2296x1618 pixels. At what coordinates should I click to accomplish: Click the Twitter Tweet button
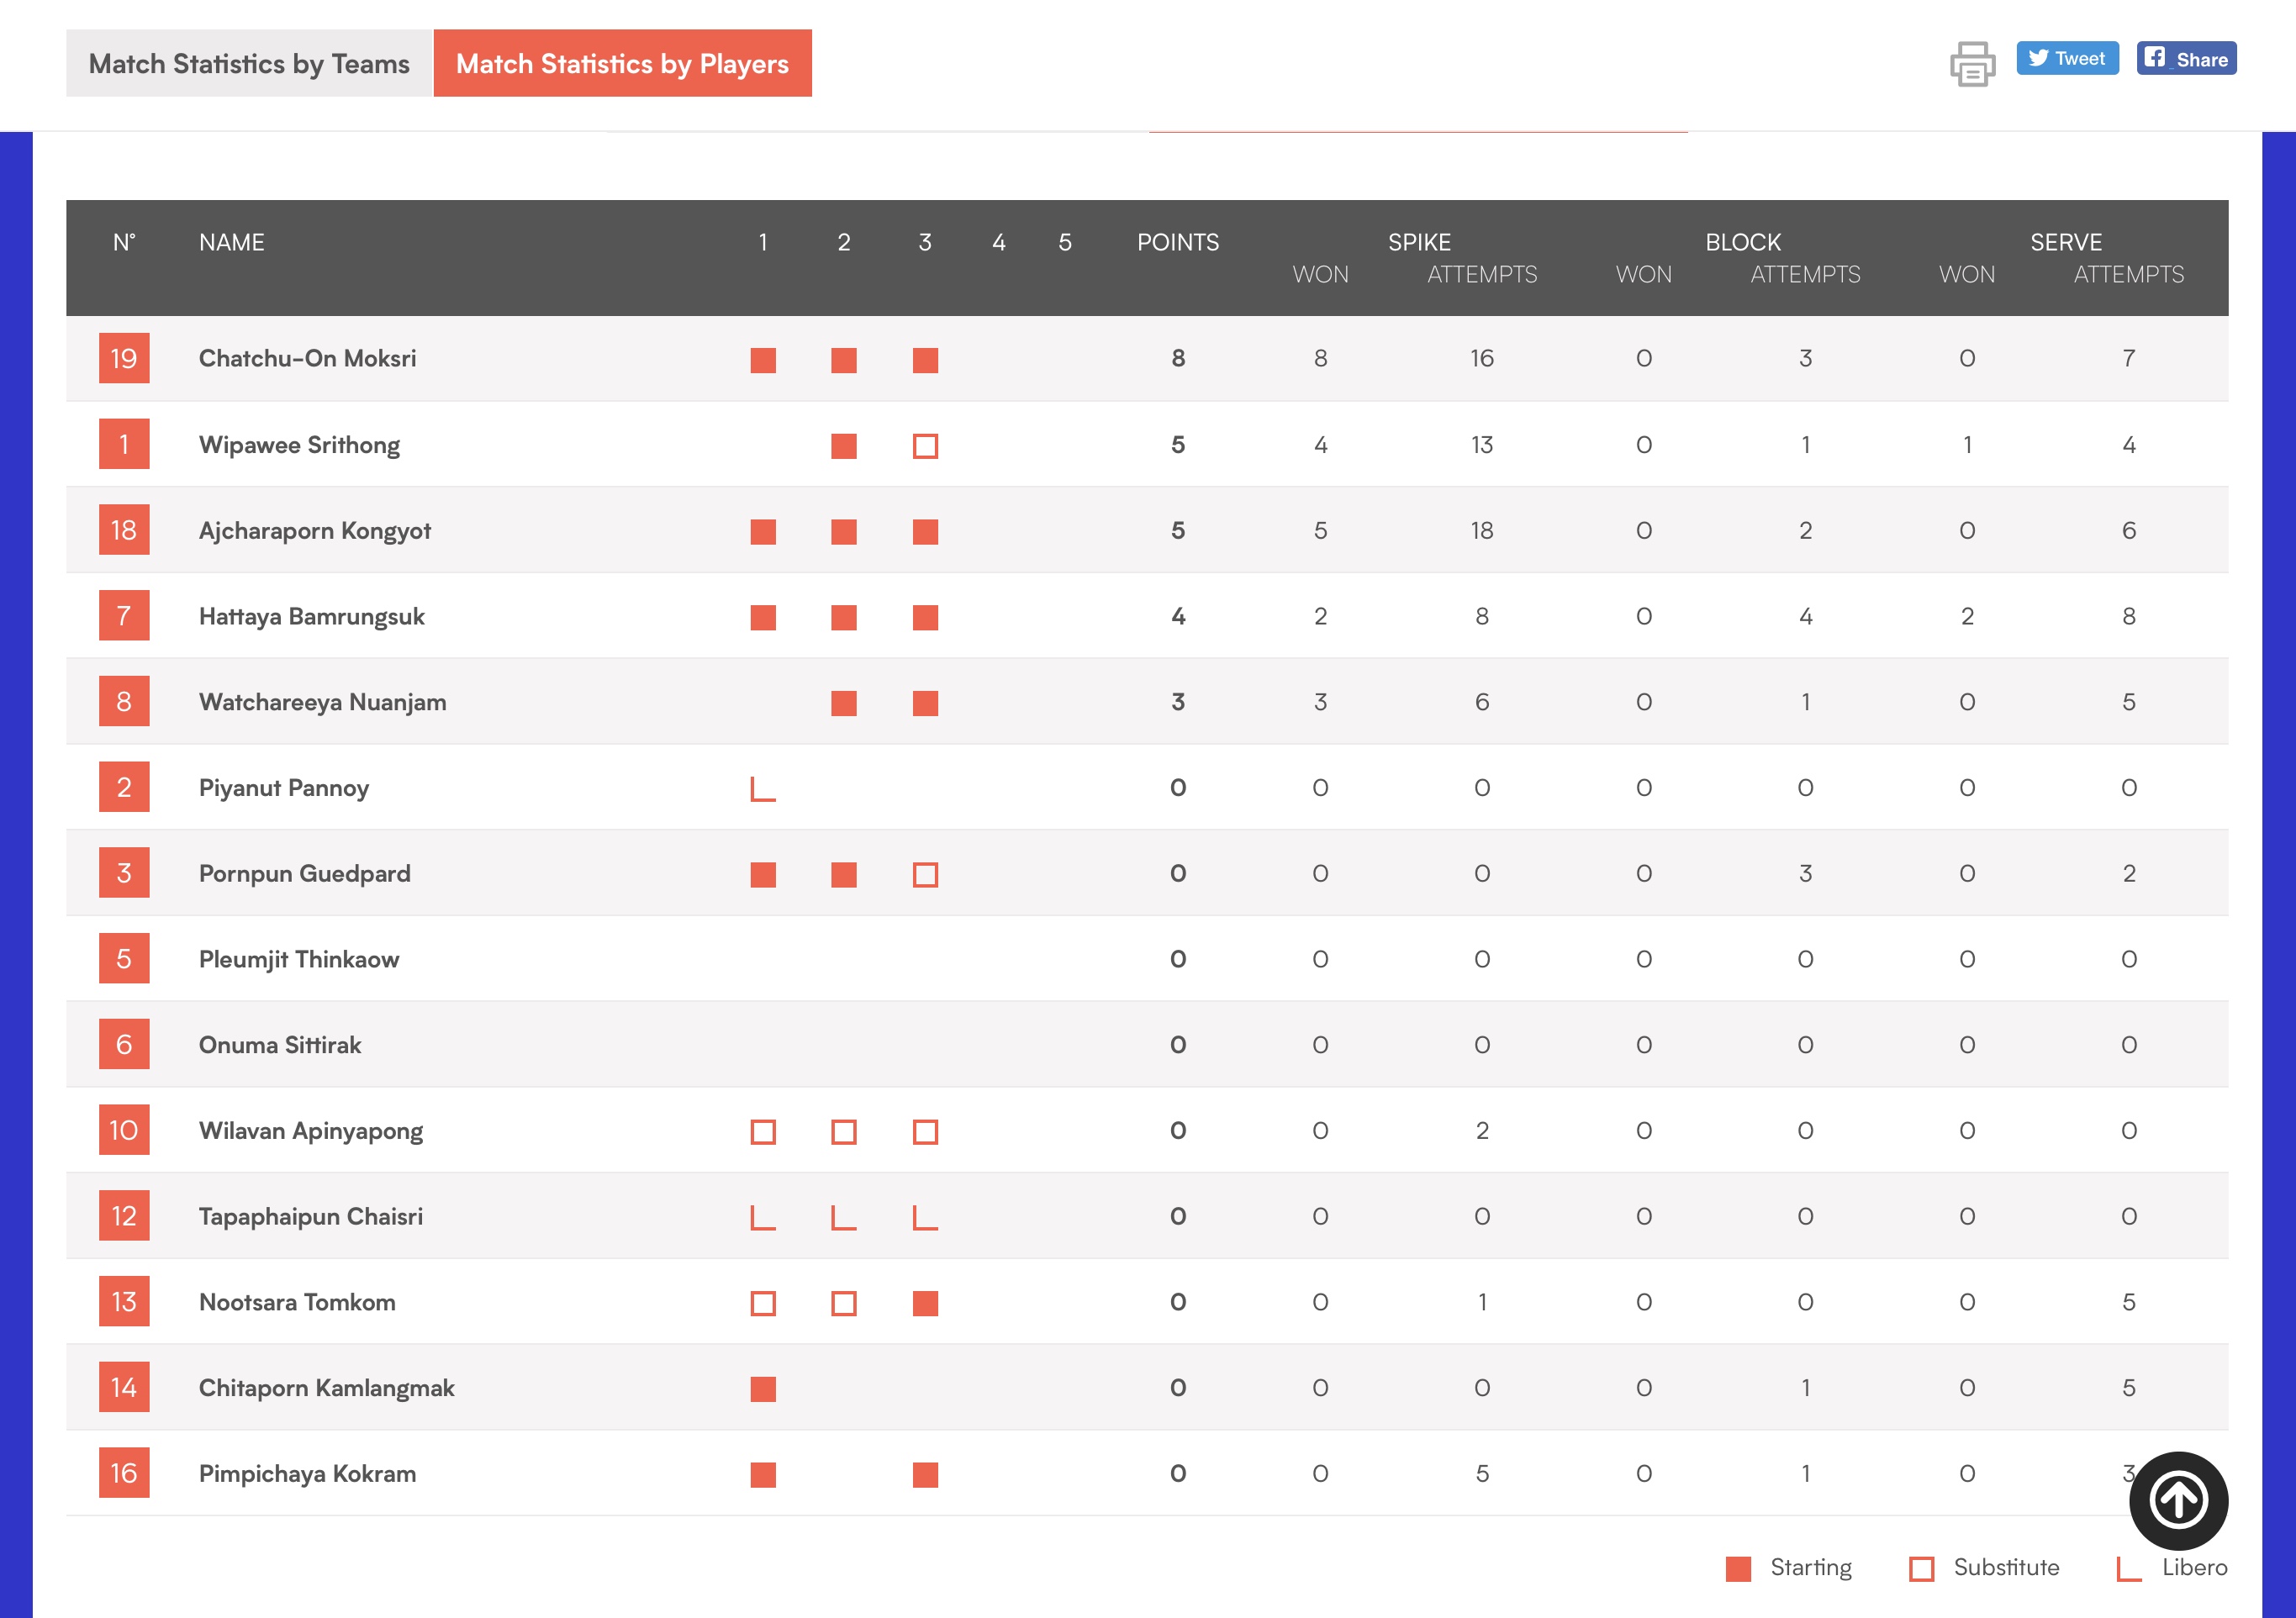(x=2067, y=59)
